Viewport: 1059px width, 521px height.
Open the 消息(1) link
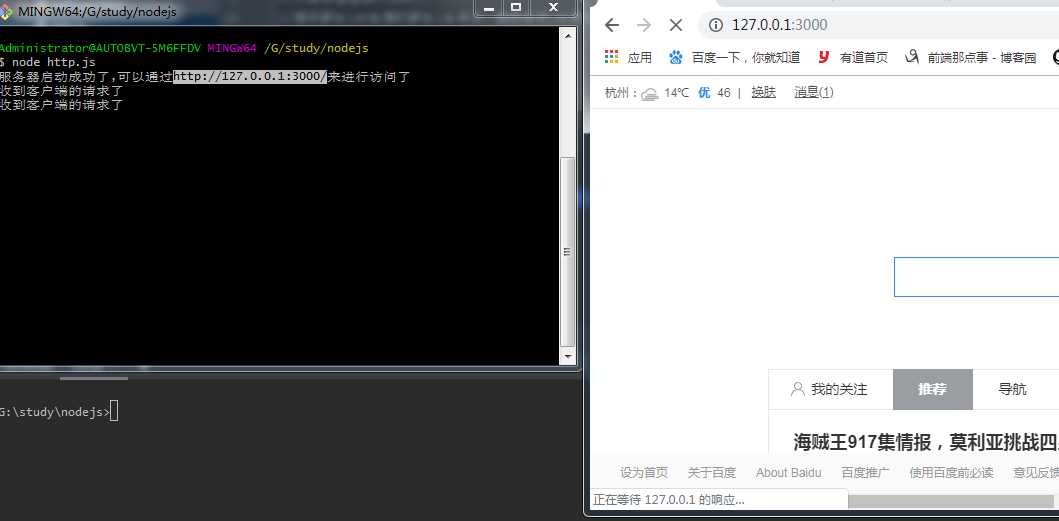814,93
